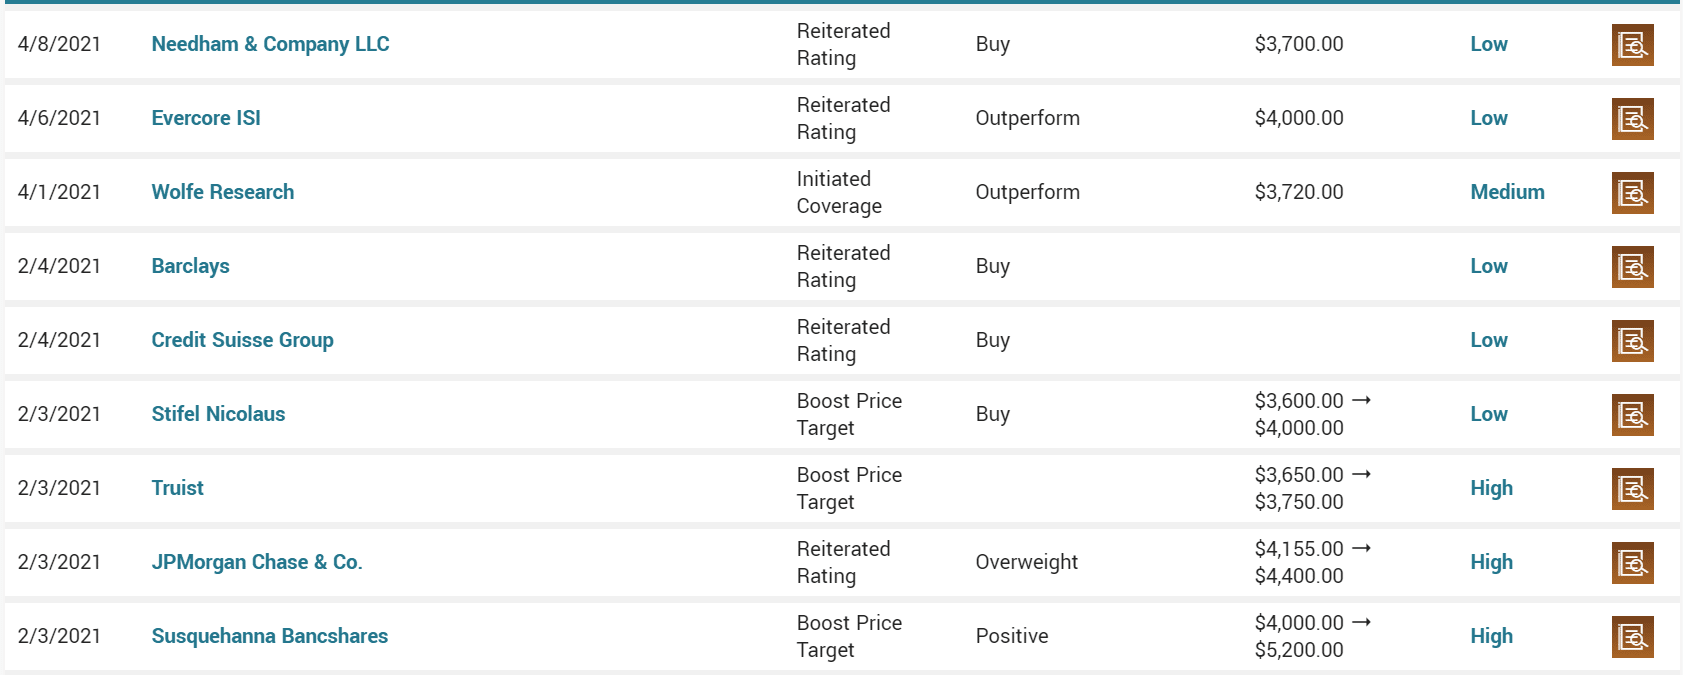Go to Credit Suisse Group page
Viewport: 1683px width, 675px height.
tap(242, 340)
